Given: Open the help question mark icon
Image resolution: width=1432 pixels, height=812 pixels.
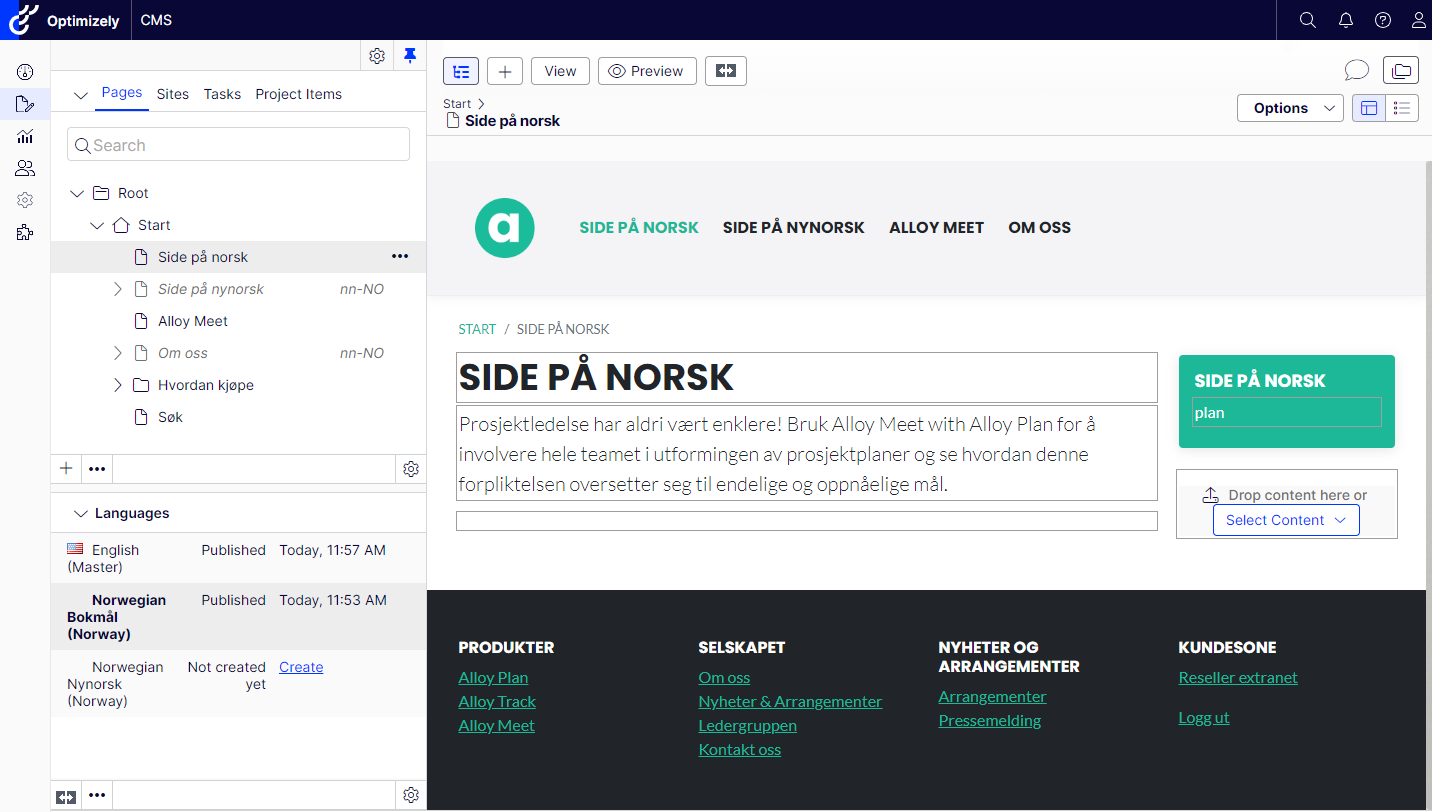Looking at the screenshot, I should pos(1383,20).
